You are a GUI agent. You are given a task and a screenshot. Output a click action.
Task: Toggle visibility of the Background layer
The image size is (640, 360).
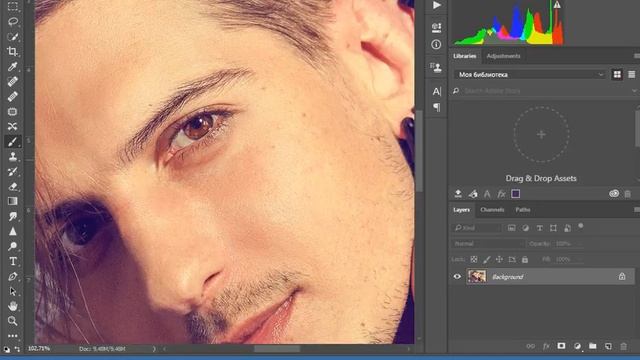pos(457,277)
